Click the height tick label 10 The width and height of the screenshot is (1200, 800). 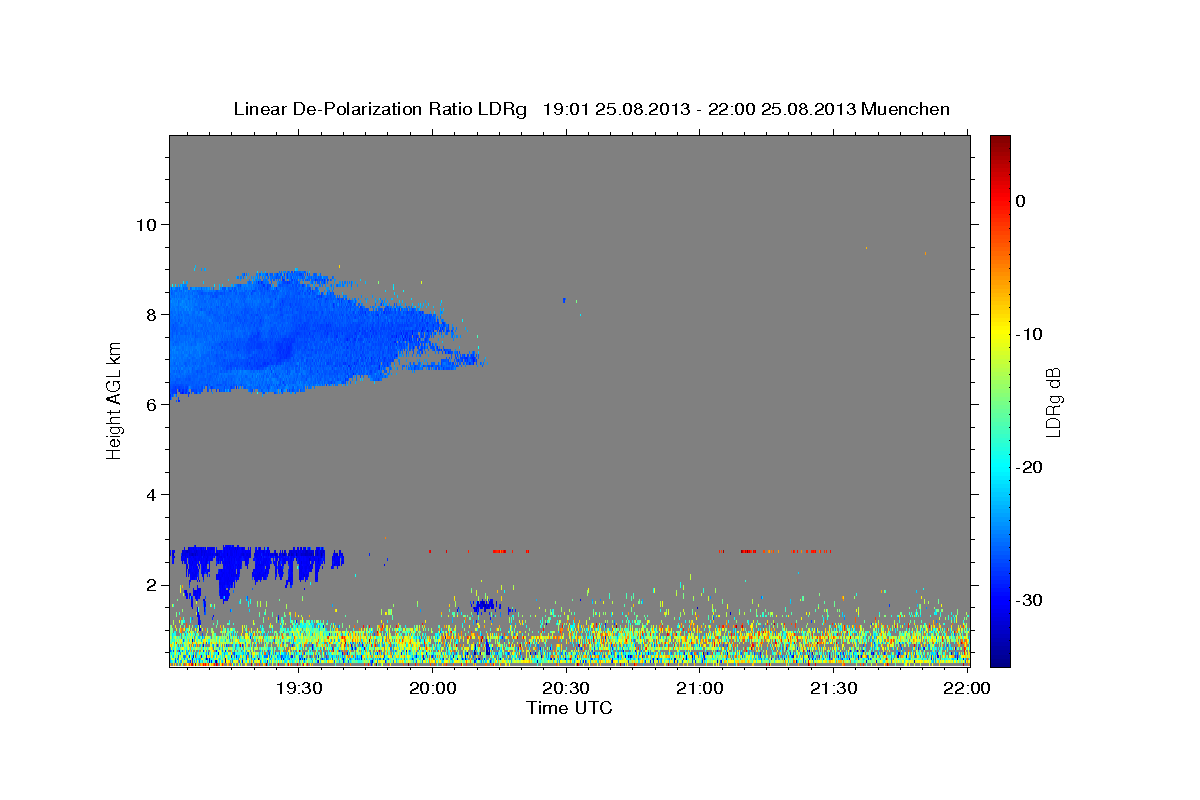146,224
